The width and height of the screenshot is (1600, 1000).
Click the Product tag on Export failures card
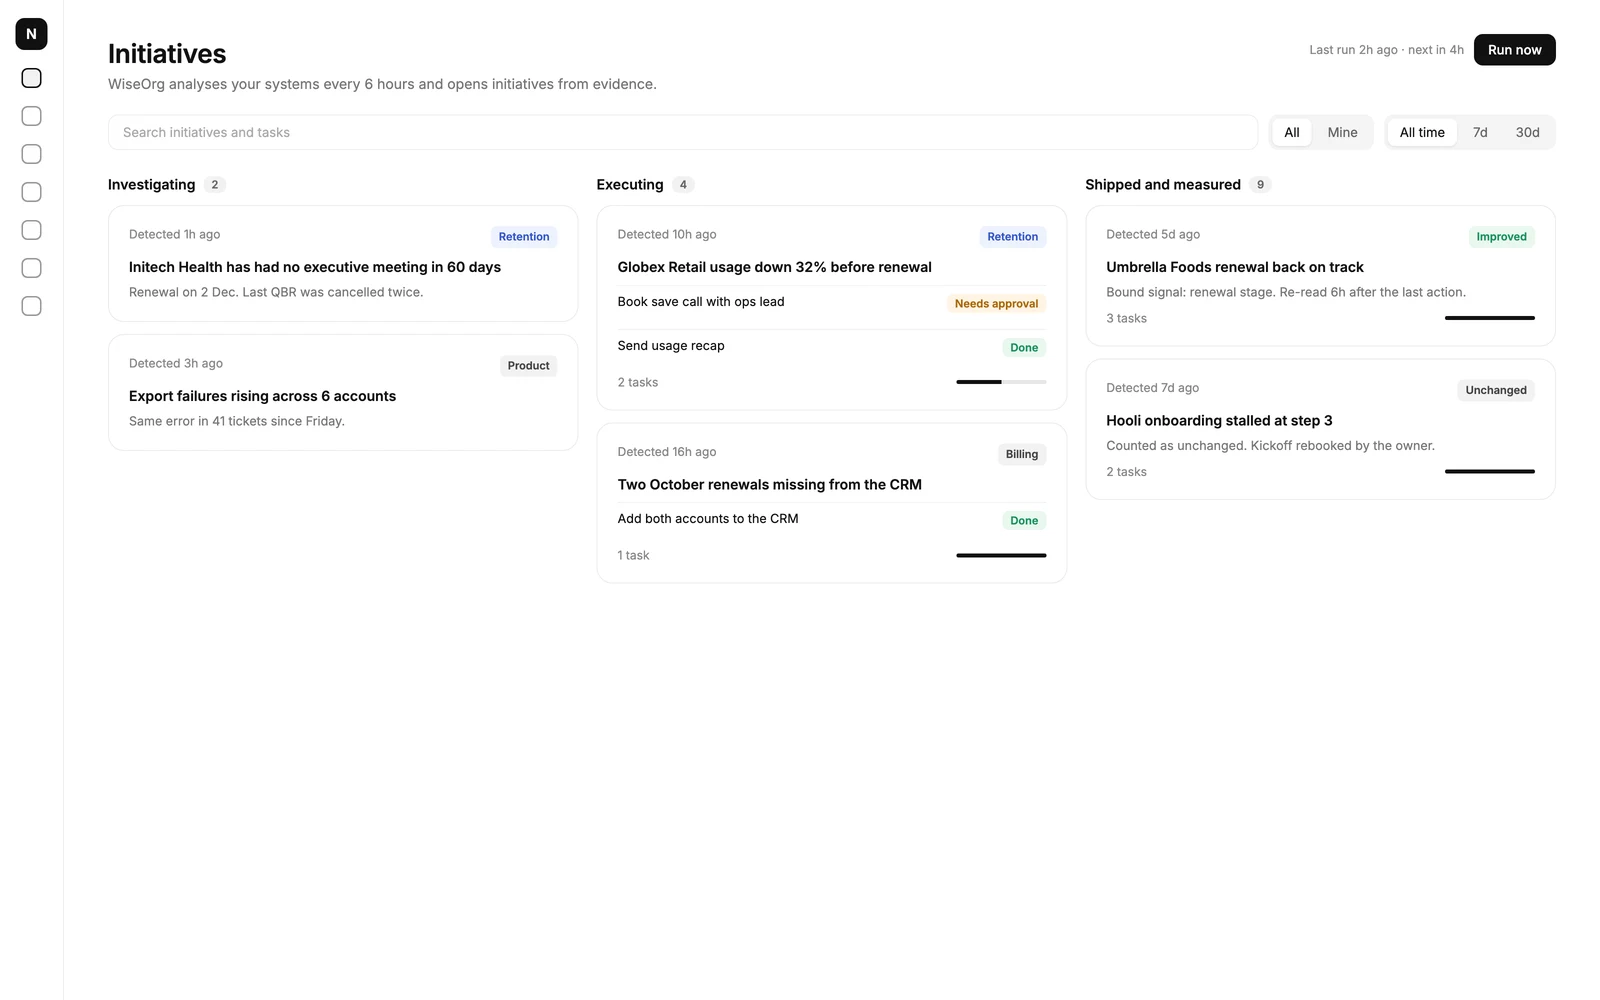tap(528, 366)
